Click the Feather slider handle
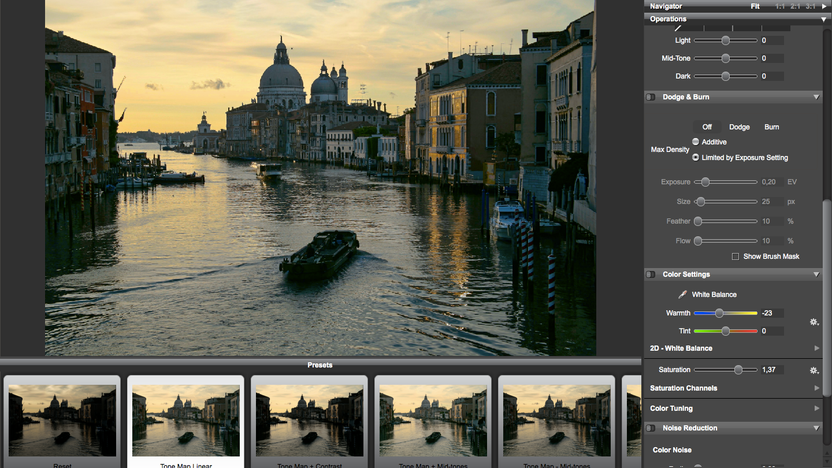 [698, 221]
